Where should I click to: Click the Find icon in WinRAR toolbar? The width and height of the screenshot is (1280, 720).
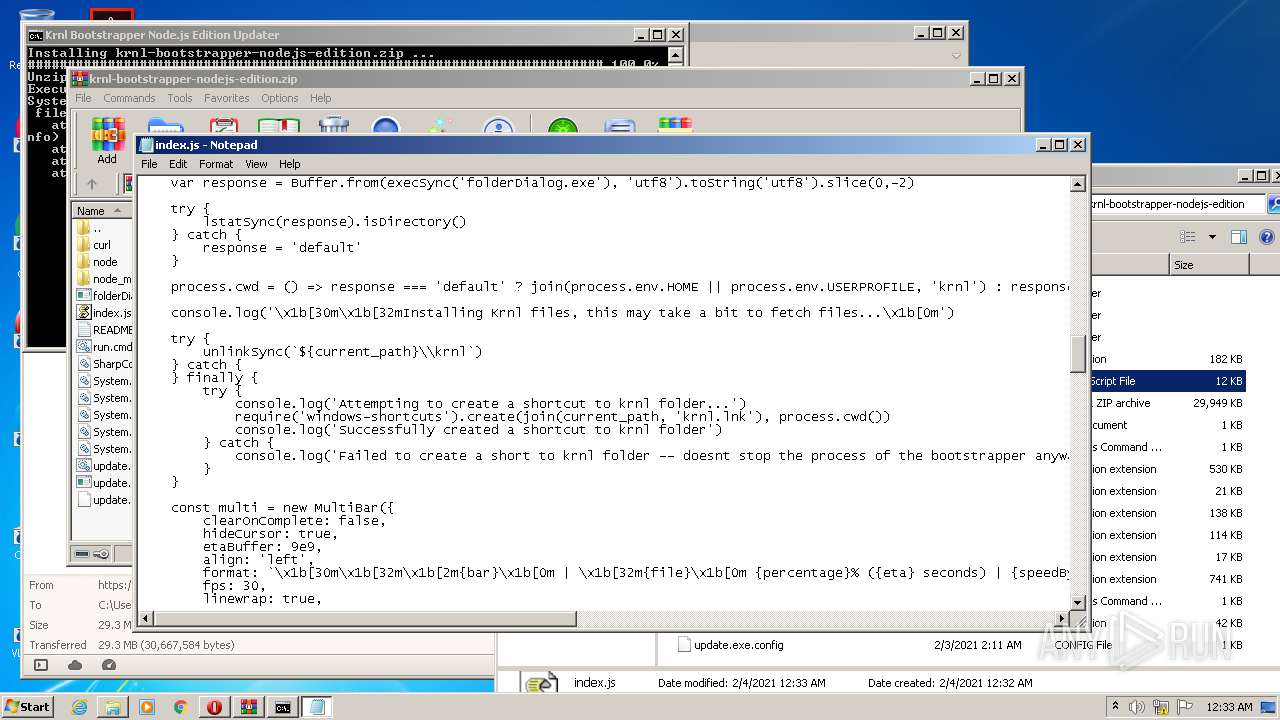[x=386, y=125]
